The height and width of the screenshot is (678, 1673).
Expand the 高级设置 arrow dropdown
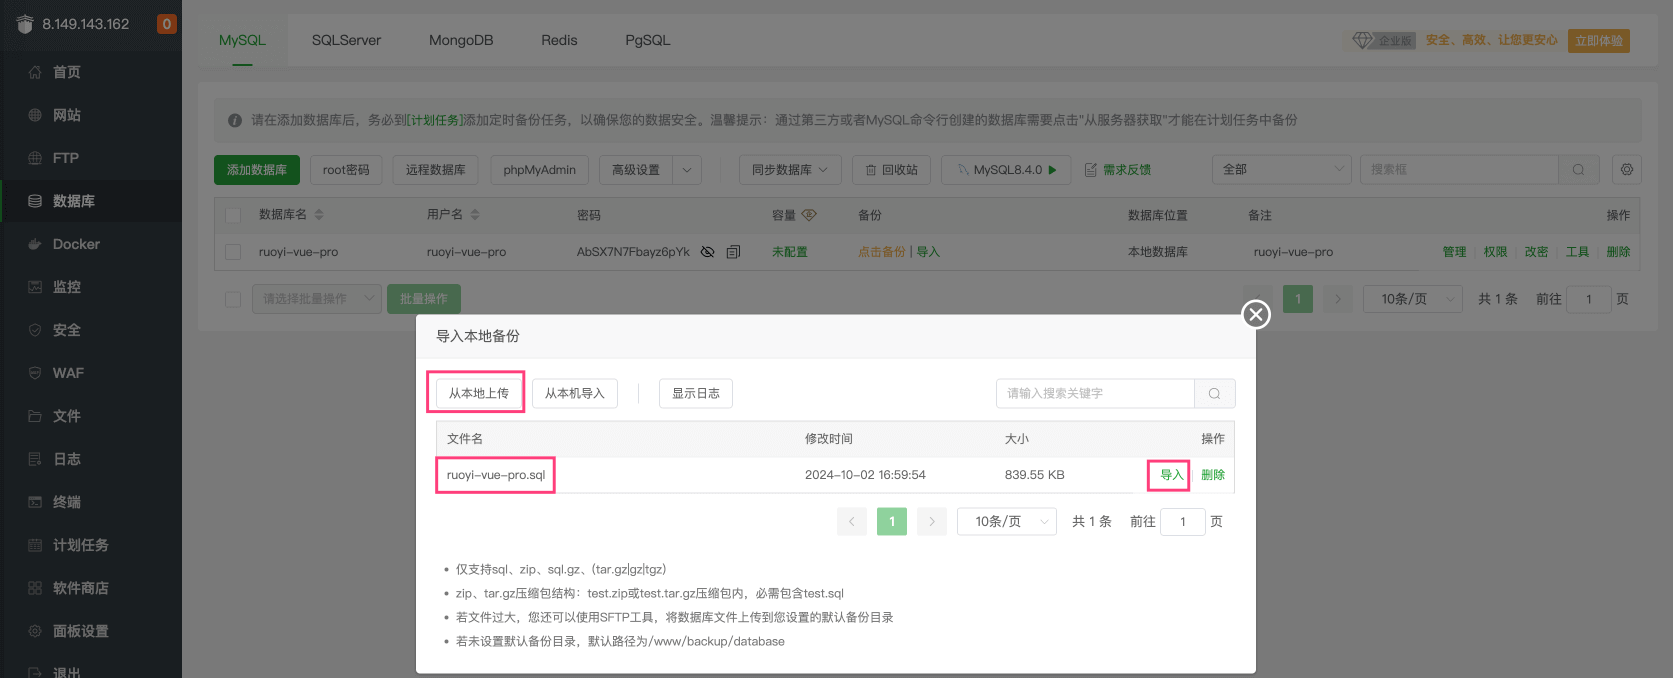[x=686, y=170]
